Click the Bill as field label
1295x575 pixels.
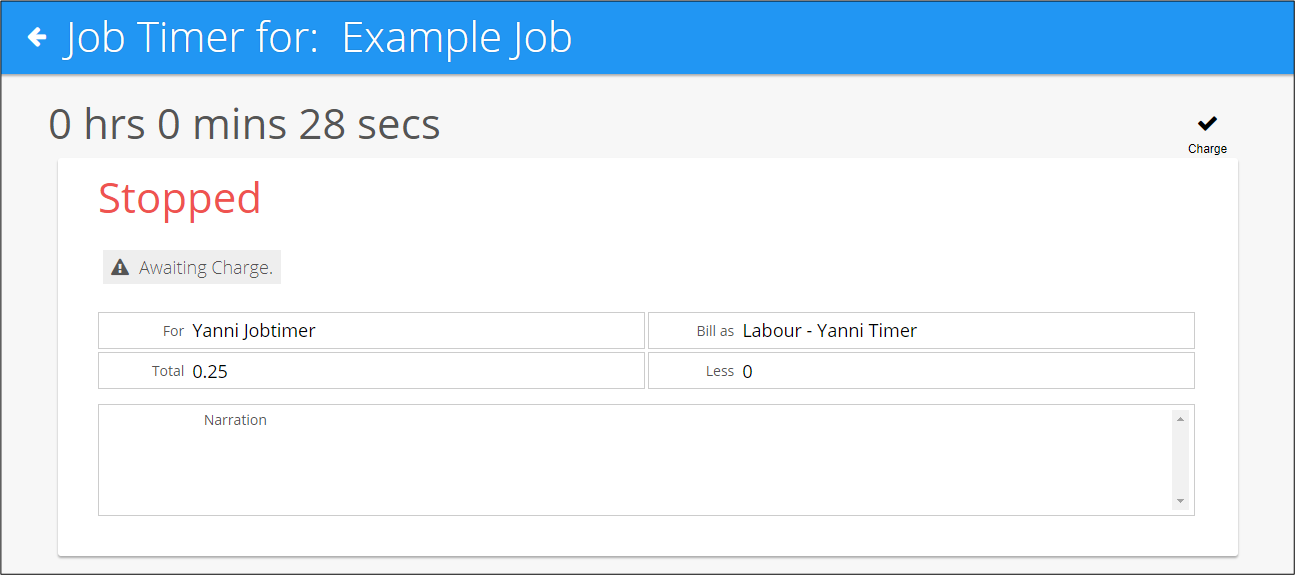[x=715, y=331]
